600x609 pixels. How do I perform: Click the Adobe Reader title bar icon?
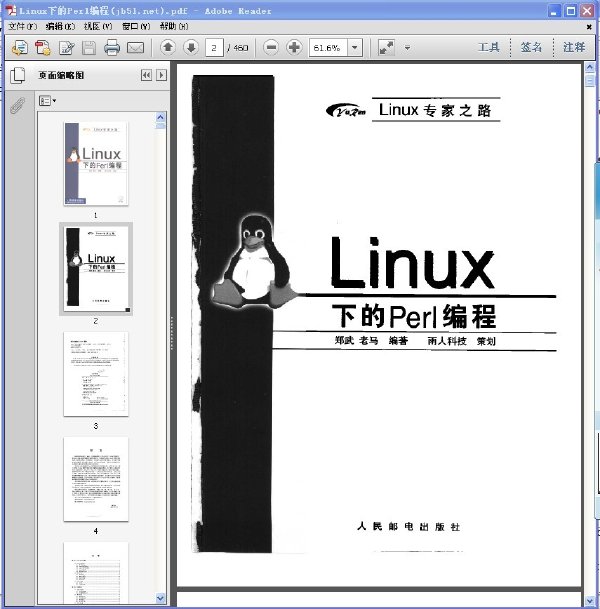coord(11,10)
